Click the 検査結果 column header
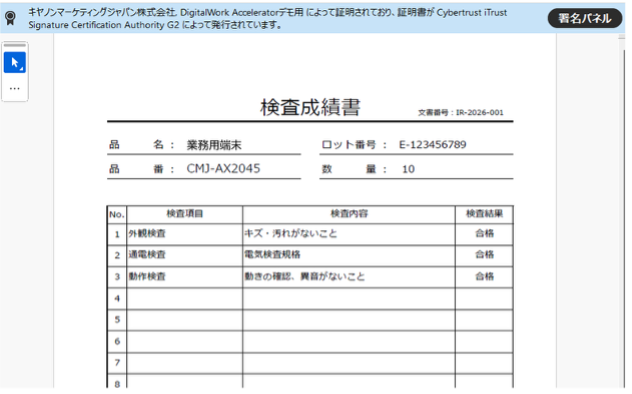 (484, 214)
